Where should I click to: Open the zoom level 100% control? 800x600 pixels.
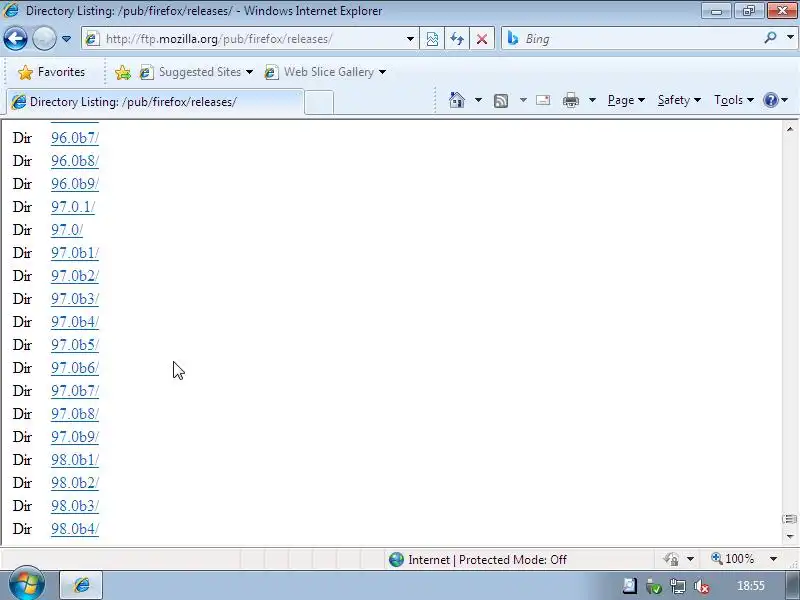point(733,559)
